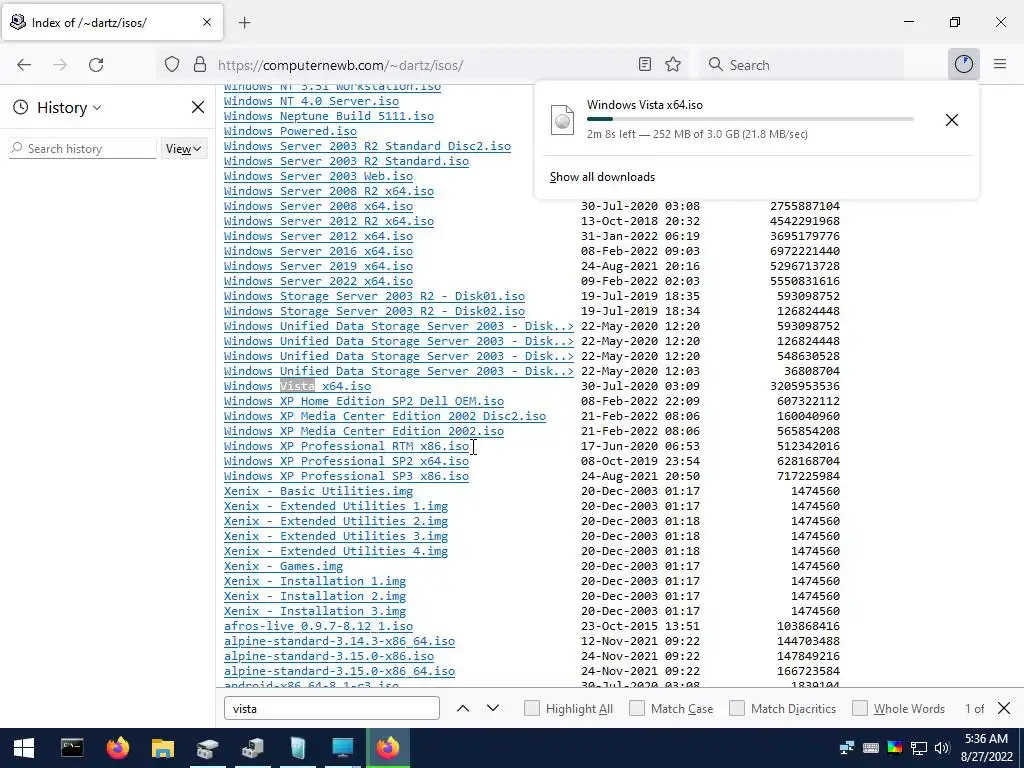Image resolution: width=1024 pixels, height=768 pixels.
Task: Toggle Reader View icon in address bar
Action: [645, 65]
